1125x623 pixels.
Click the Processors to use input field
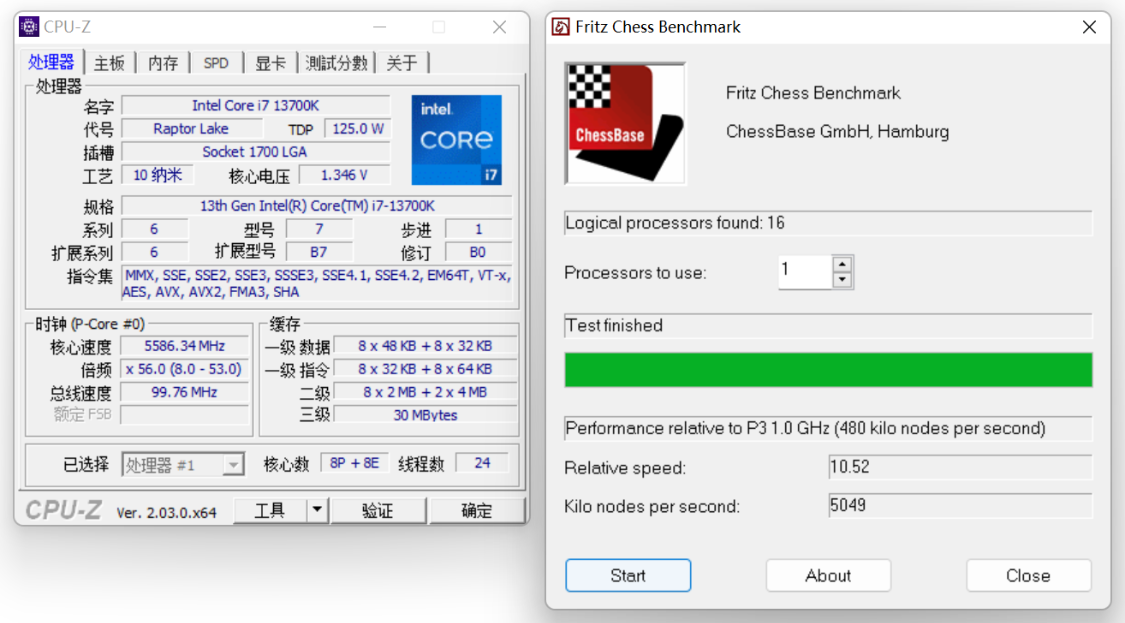point(805,272)
